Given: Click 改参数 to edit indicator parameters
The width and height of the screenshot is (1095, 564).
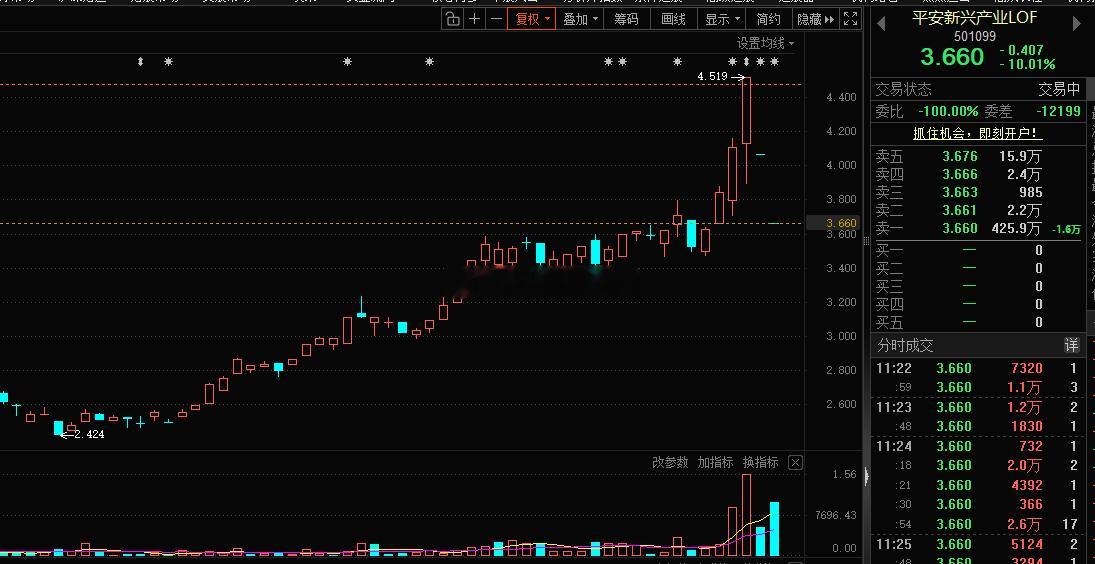Looking at the screenshot, I should pyautogui.click(x=670, y=462).
